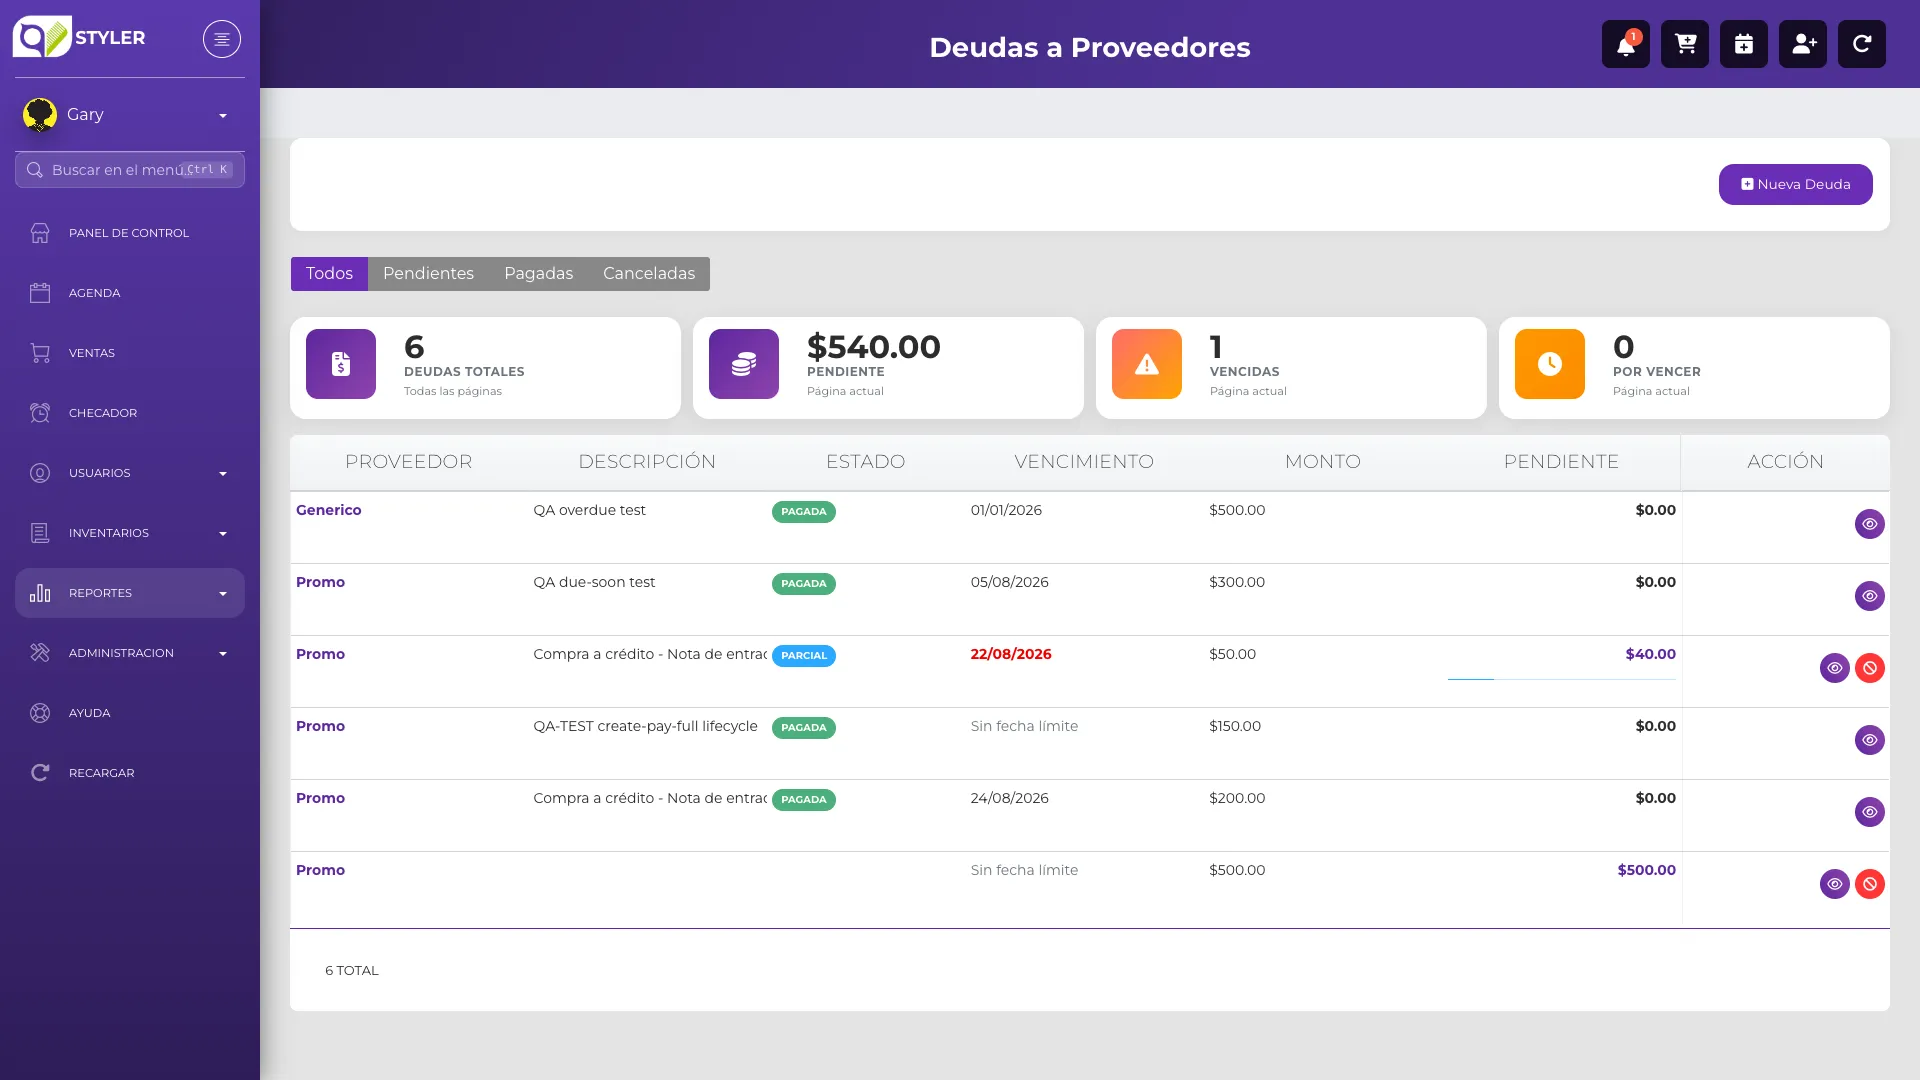Screen dimensions: 1920x1080
Task: Cancel the $40.00 pending Promo debt
Action: coord(1870,668)
